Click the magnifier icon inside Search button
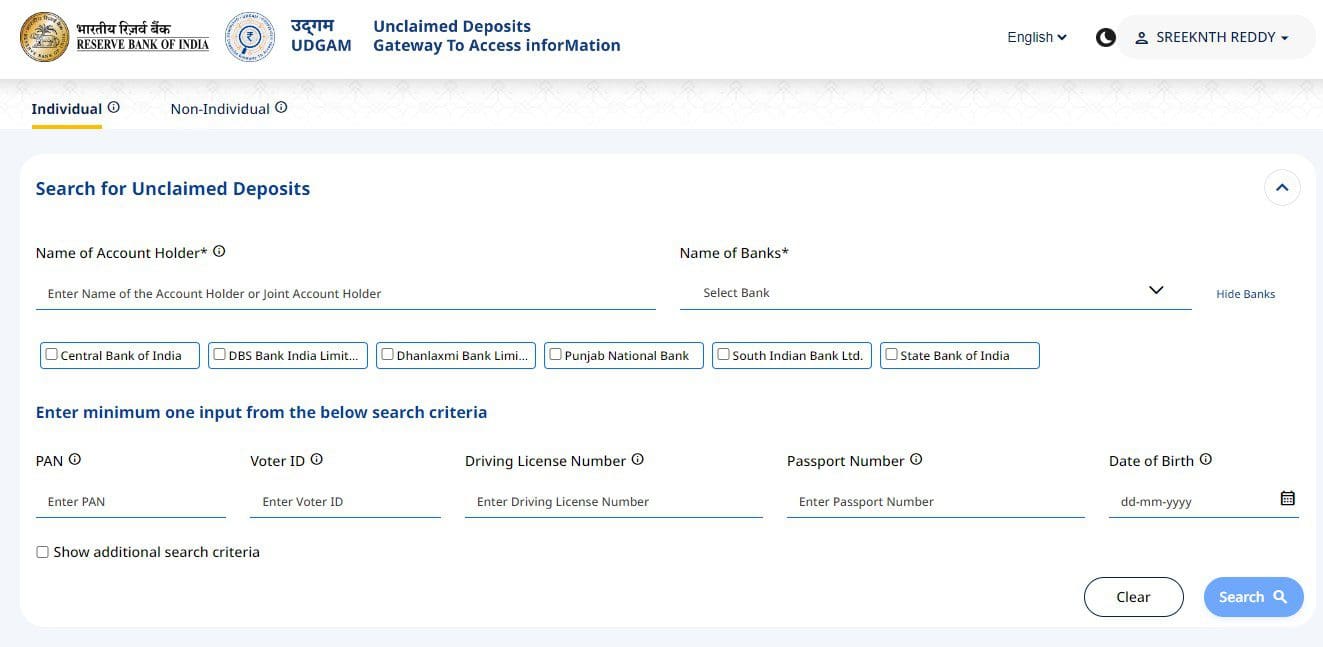Screen dimensions: 1323x647 coord(1282,596)
